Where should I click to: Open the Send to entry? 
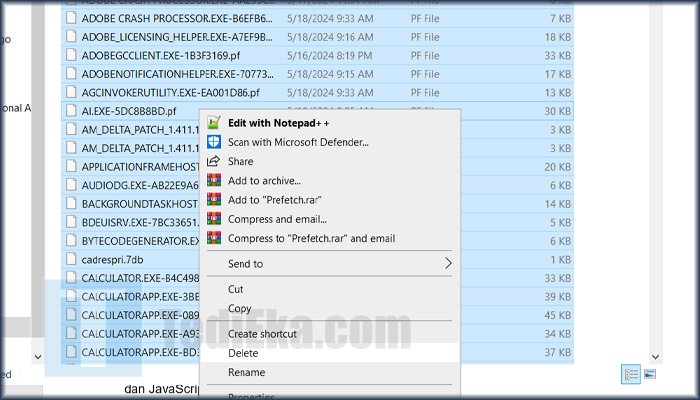click(x=330, y=263)
